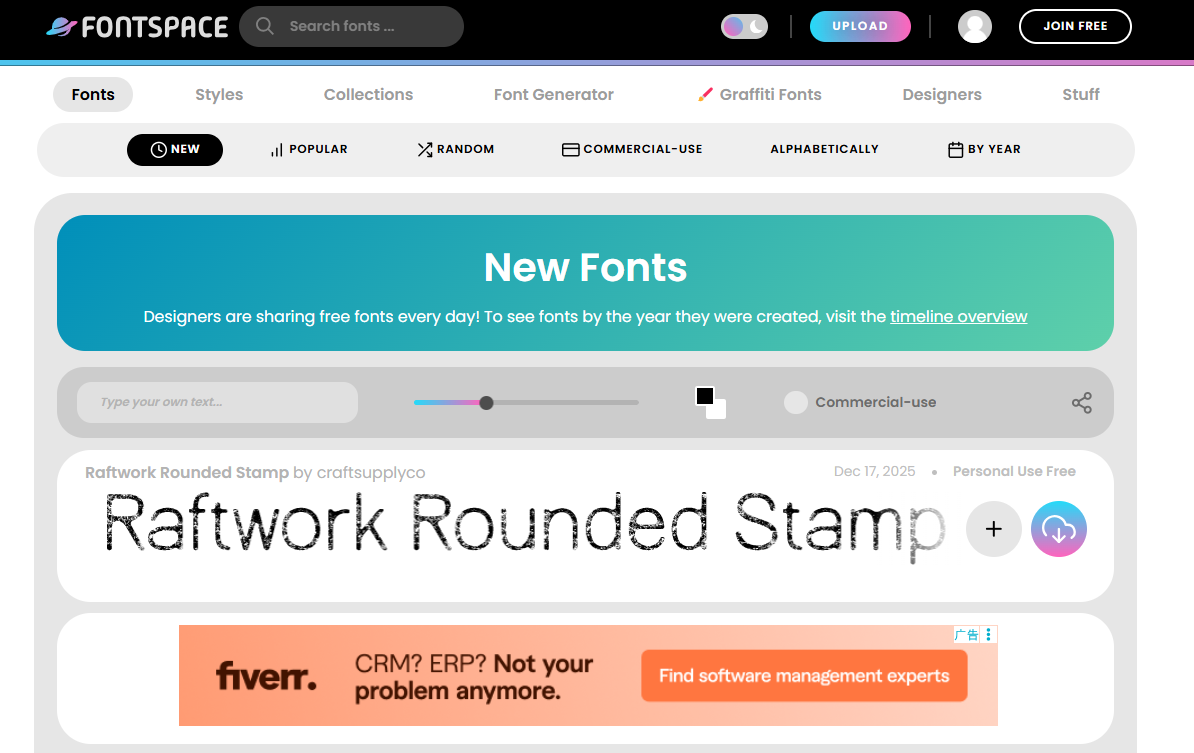Click the font size slider handle

[486, 403]
